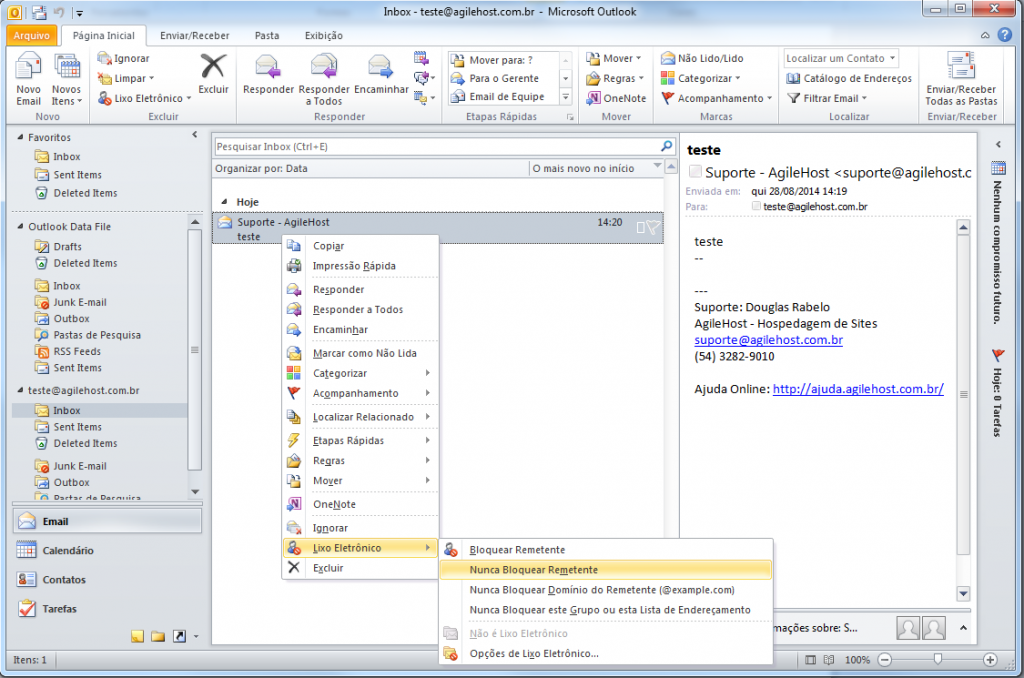Send message to OneNote from the ribbon

(x=616, y=98)
